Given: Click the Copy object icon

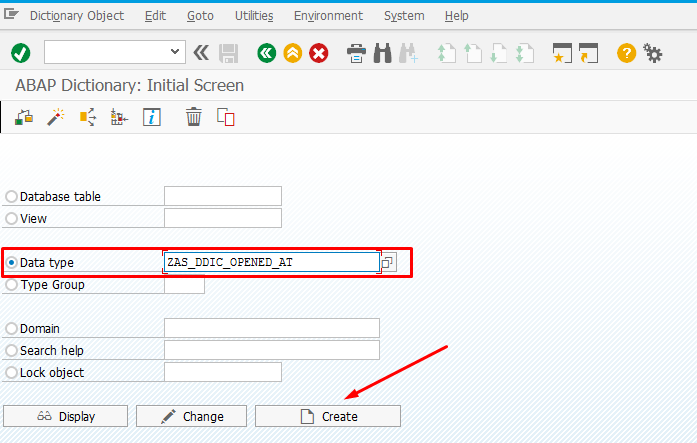Looking at the screenshot, I should (x=225, y=118).
